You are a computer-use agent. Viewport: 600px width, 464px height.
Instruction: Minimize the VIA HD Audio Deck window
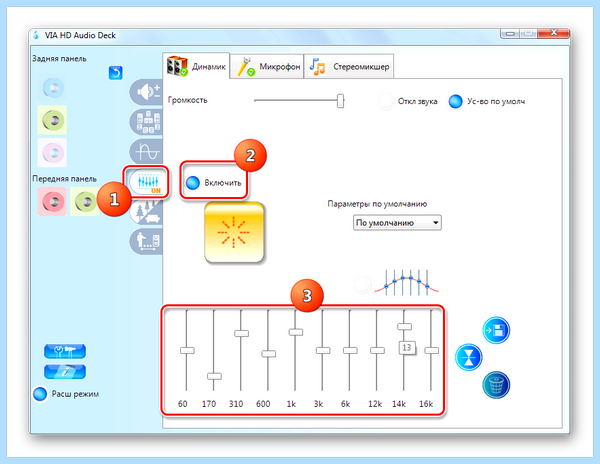point(509,34)
